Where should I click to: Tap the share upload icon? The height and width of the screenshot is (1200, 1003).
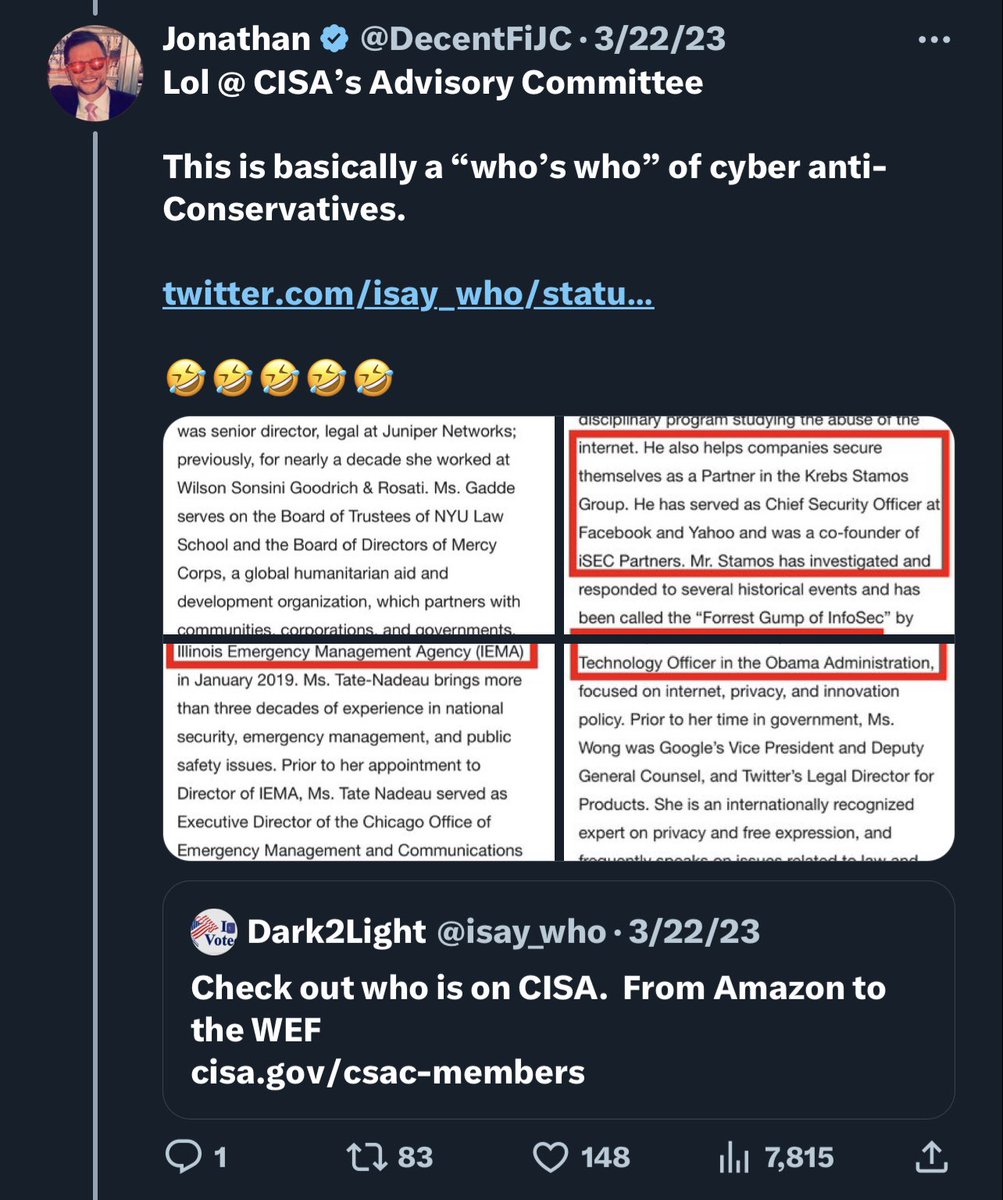[932, 1157]
